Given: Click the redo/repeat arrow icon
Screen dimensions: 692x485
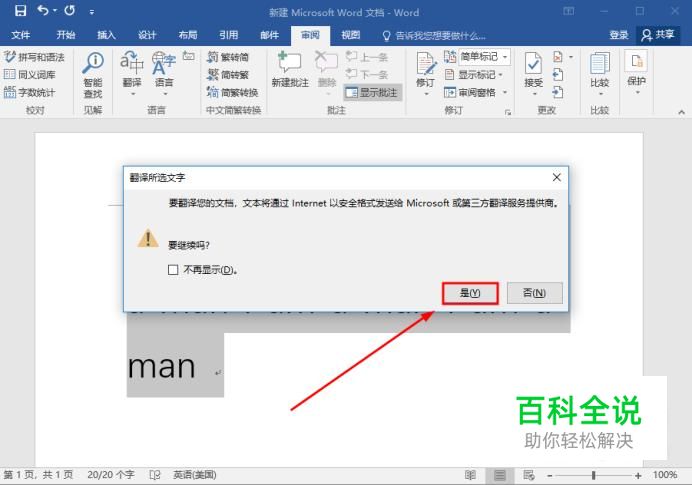Looking at the screenshot, I should tap(69, 11).
